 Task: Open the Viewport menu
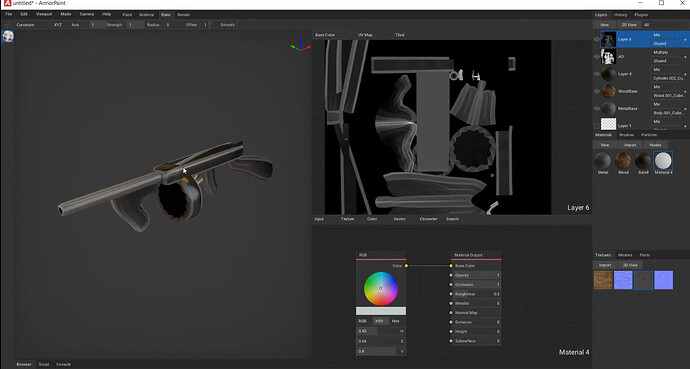click(x=44, y=15)
